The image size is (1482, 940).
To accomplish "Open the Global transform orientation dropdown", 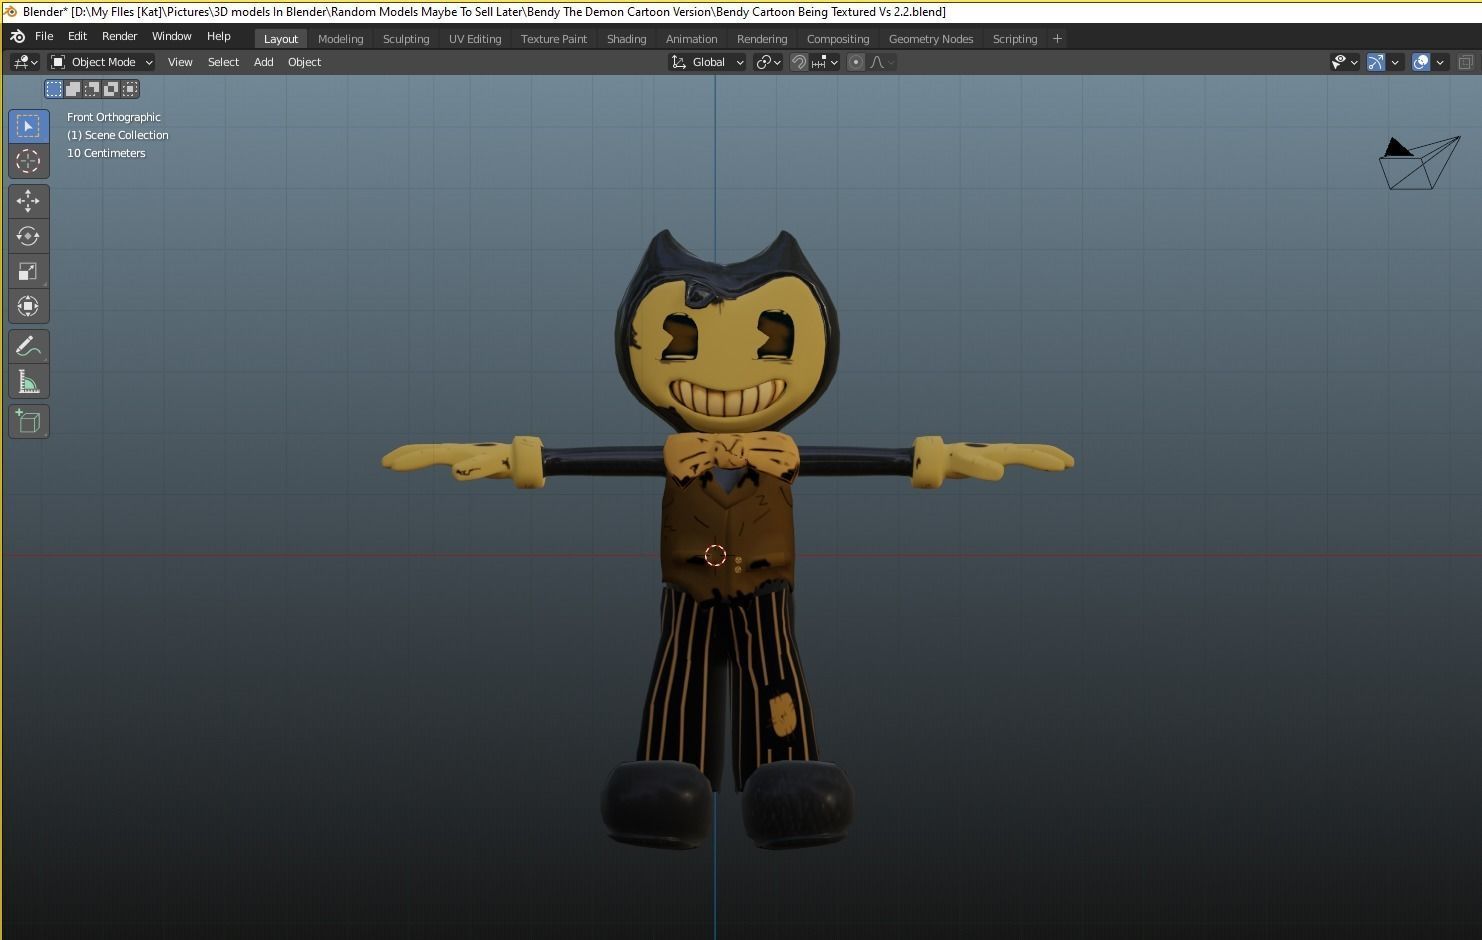I will tap(707, 62).
